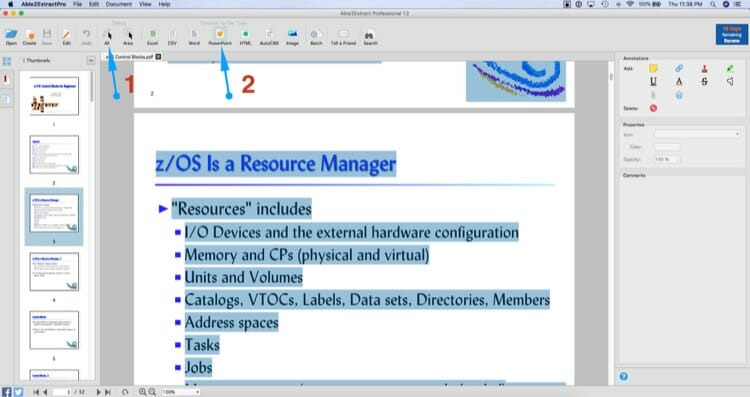This screenshot has height=397, width=750.
Task: Add the blue watermark annotation icon
Action: (x=679, y=95)
